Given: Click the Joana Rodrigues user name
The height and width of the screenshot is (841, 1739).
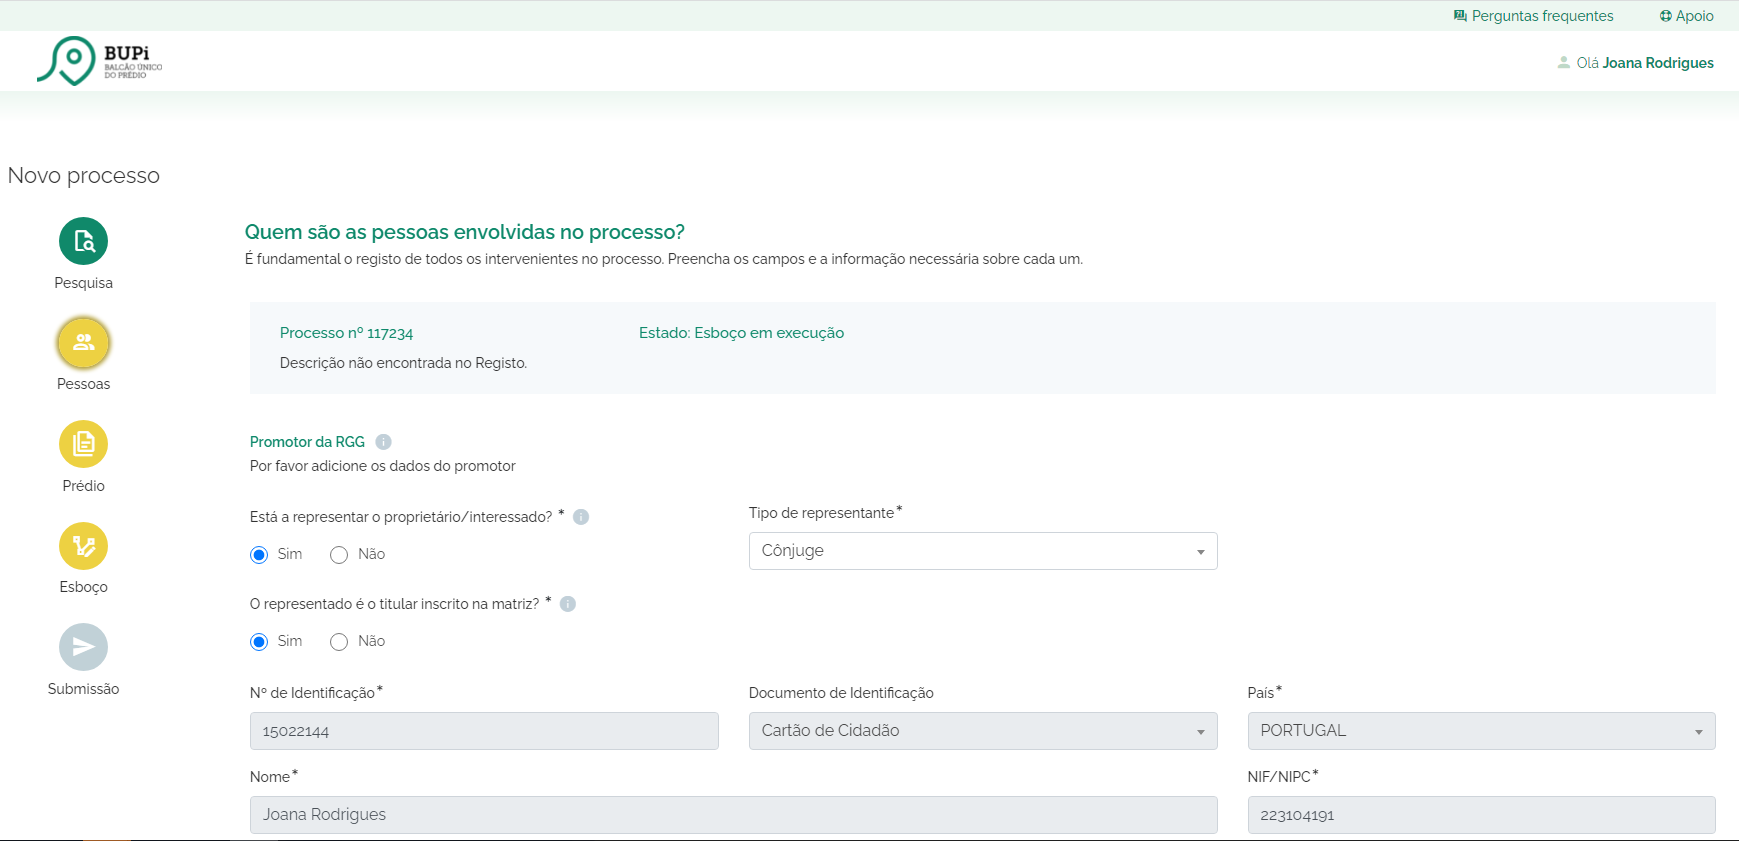Looking at the screenshot, I should 1658,63.
